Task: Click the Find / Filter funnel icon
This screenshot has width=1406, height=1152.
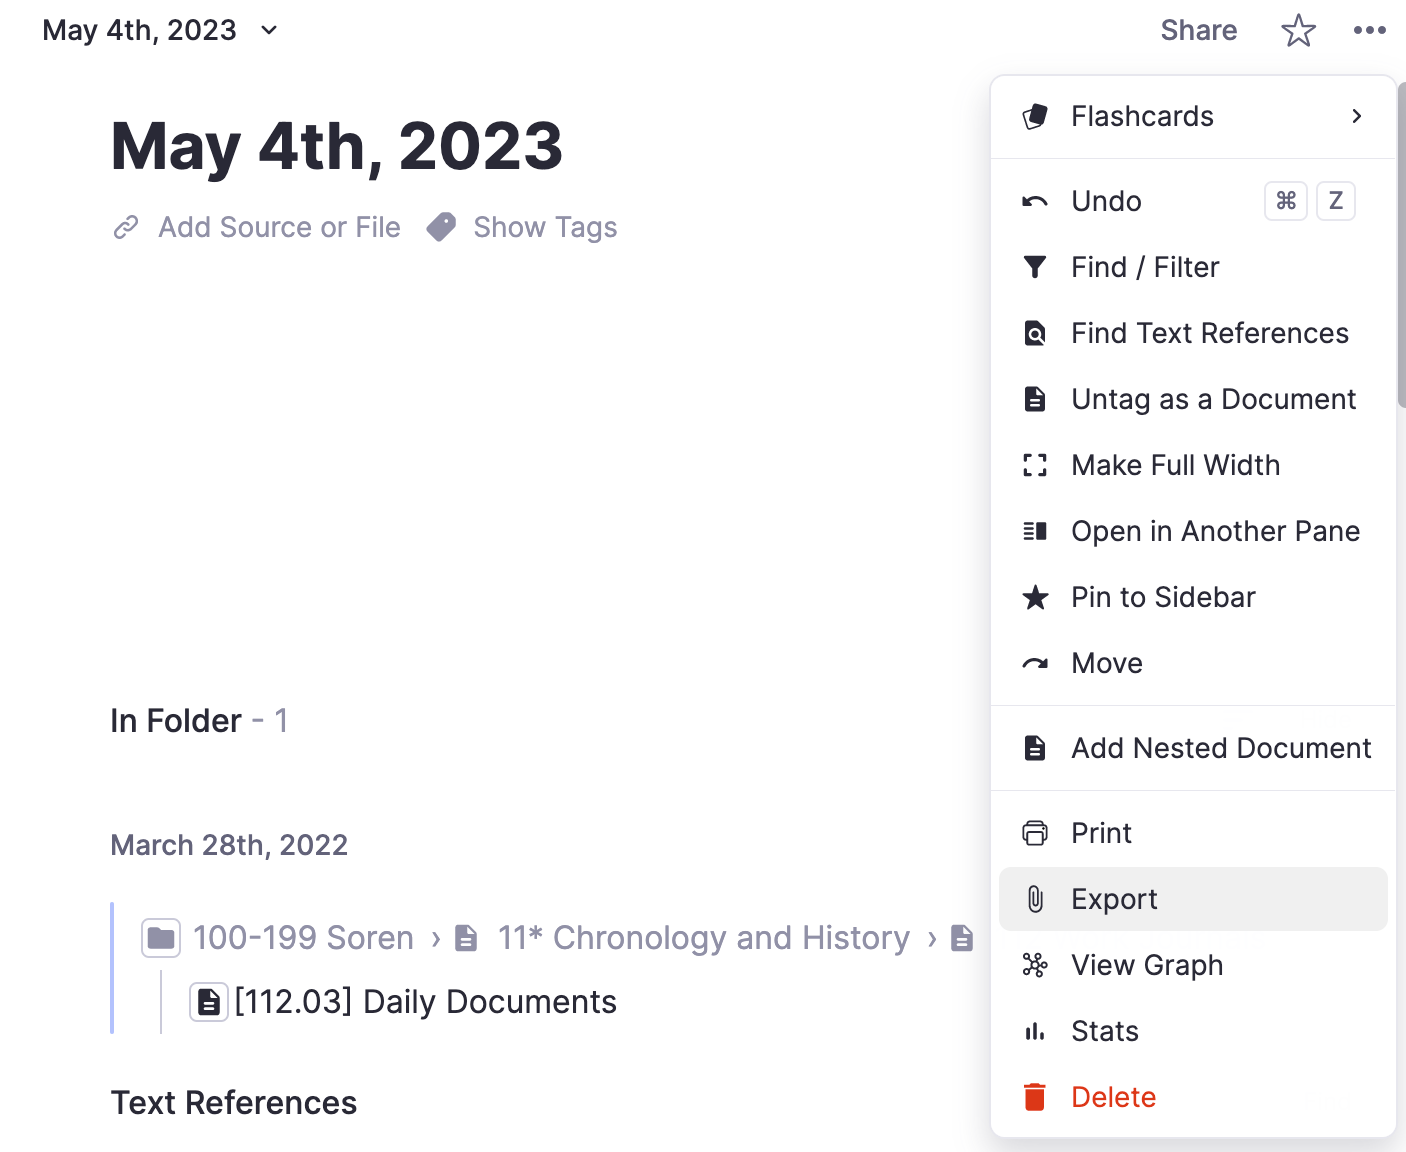Action: pos(1035,267)
